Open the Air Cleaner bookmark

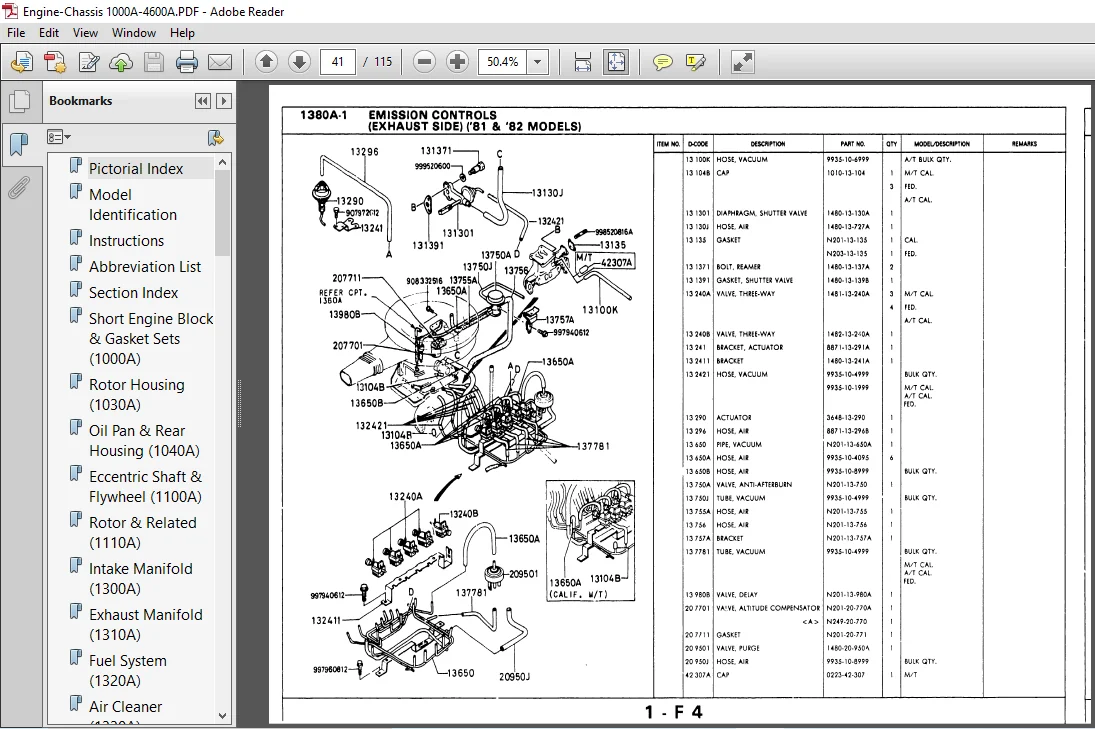(x=125, y=707)
